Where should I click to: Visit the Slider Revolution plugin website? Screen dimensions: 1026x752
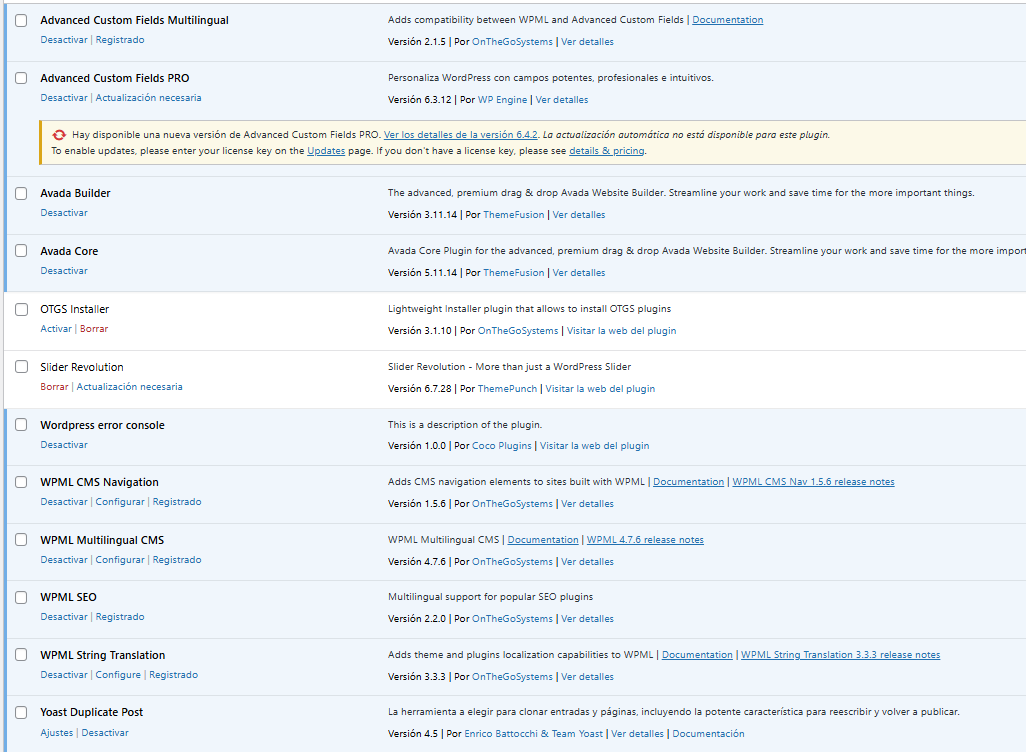tap(600, 389)
